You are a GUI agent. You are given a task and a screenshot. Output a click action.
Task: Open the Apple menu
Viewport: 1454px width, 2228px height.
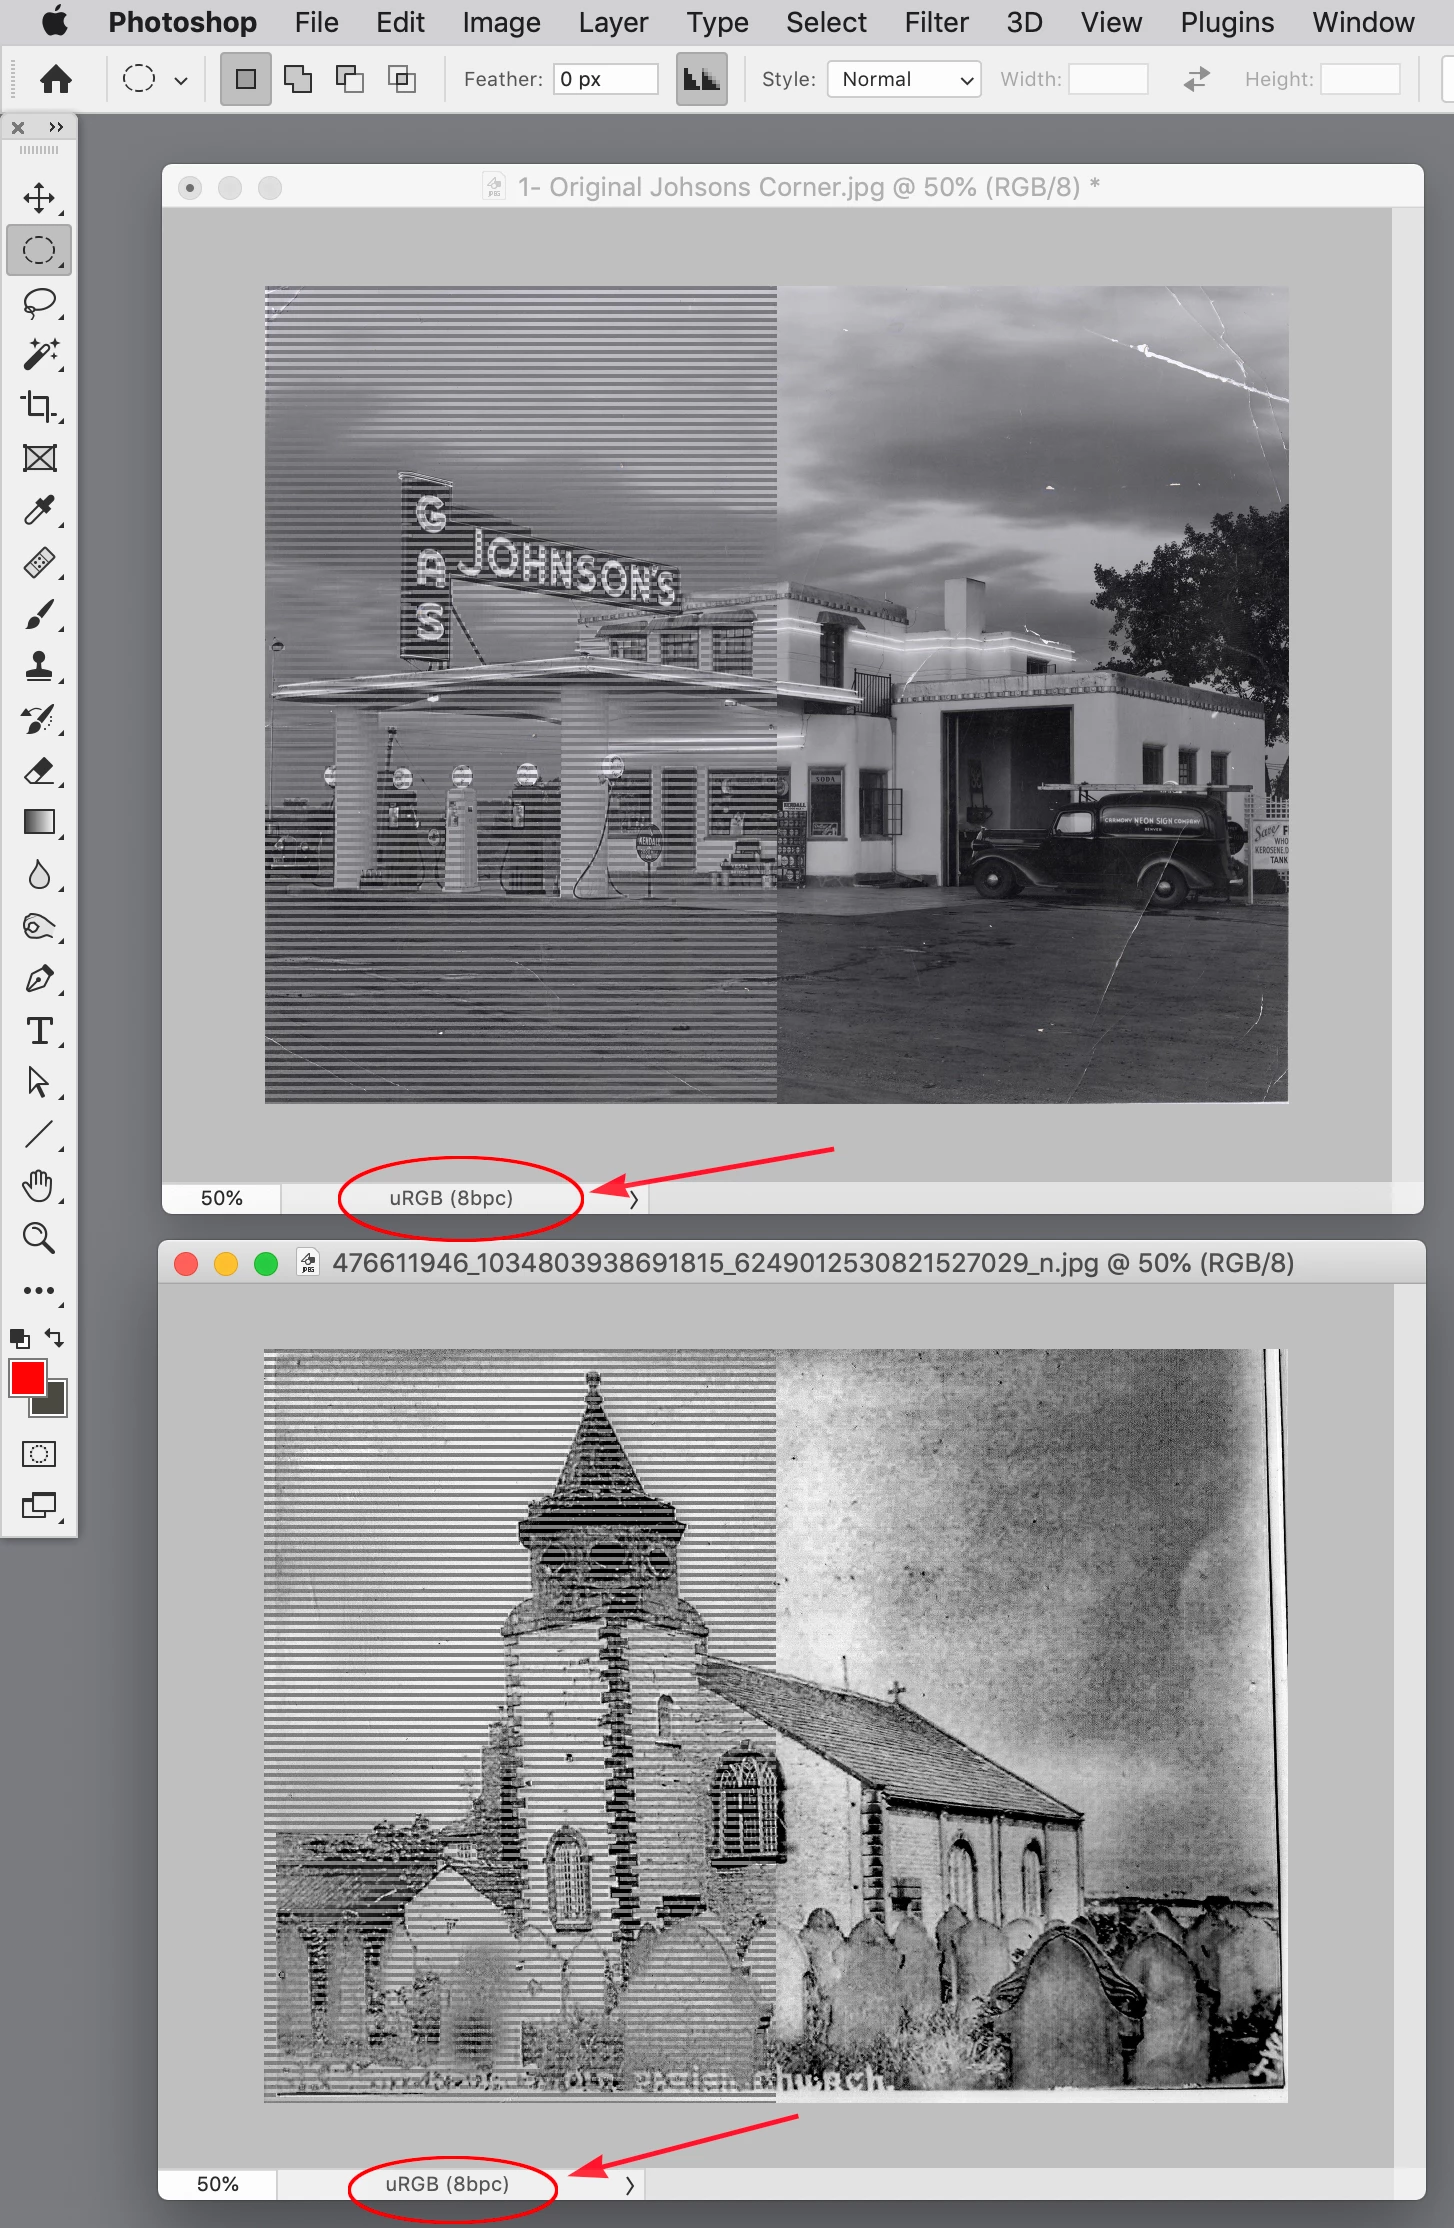coord(55,22)
